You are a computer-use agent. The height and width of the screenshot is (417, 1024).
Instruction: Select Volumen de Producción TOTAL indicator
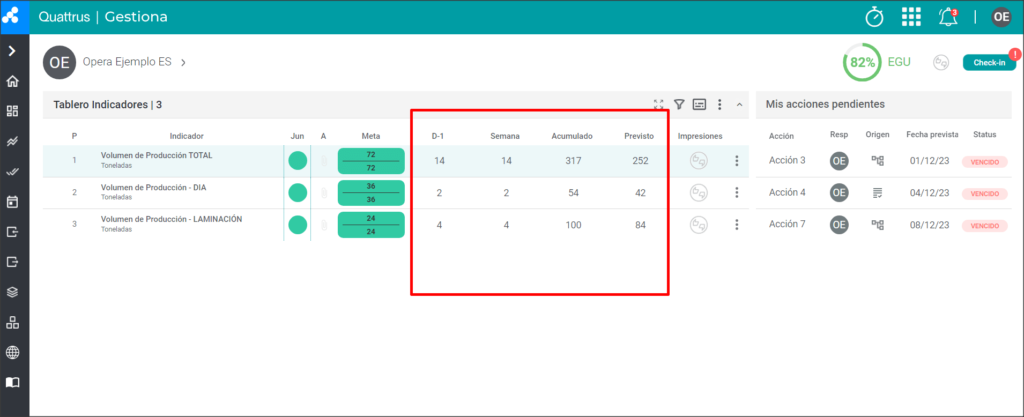click(x=156, y=155)
